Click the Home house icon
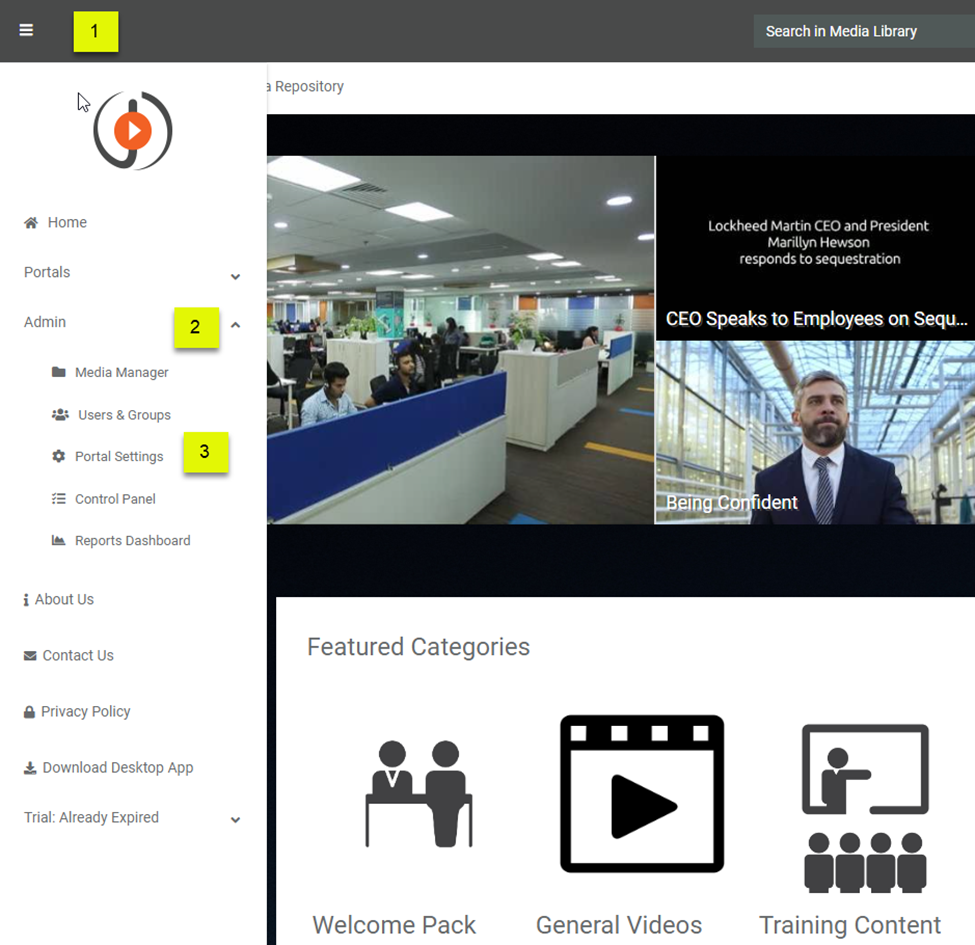This screenshot has width=975, height=945. [x=29, y=221]
